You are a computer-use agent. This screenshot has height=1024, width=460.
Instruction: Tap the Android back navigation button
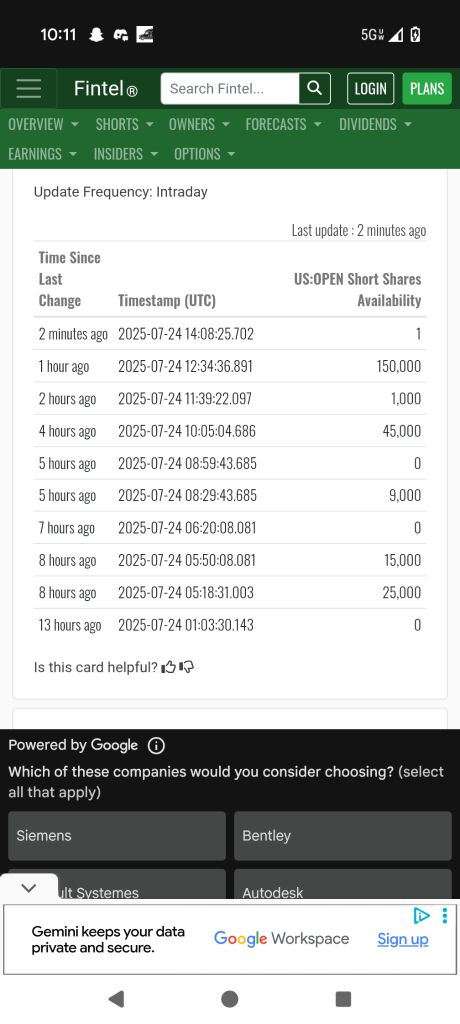116,999
